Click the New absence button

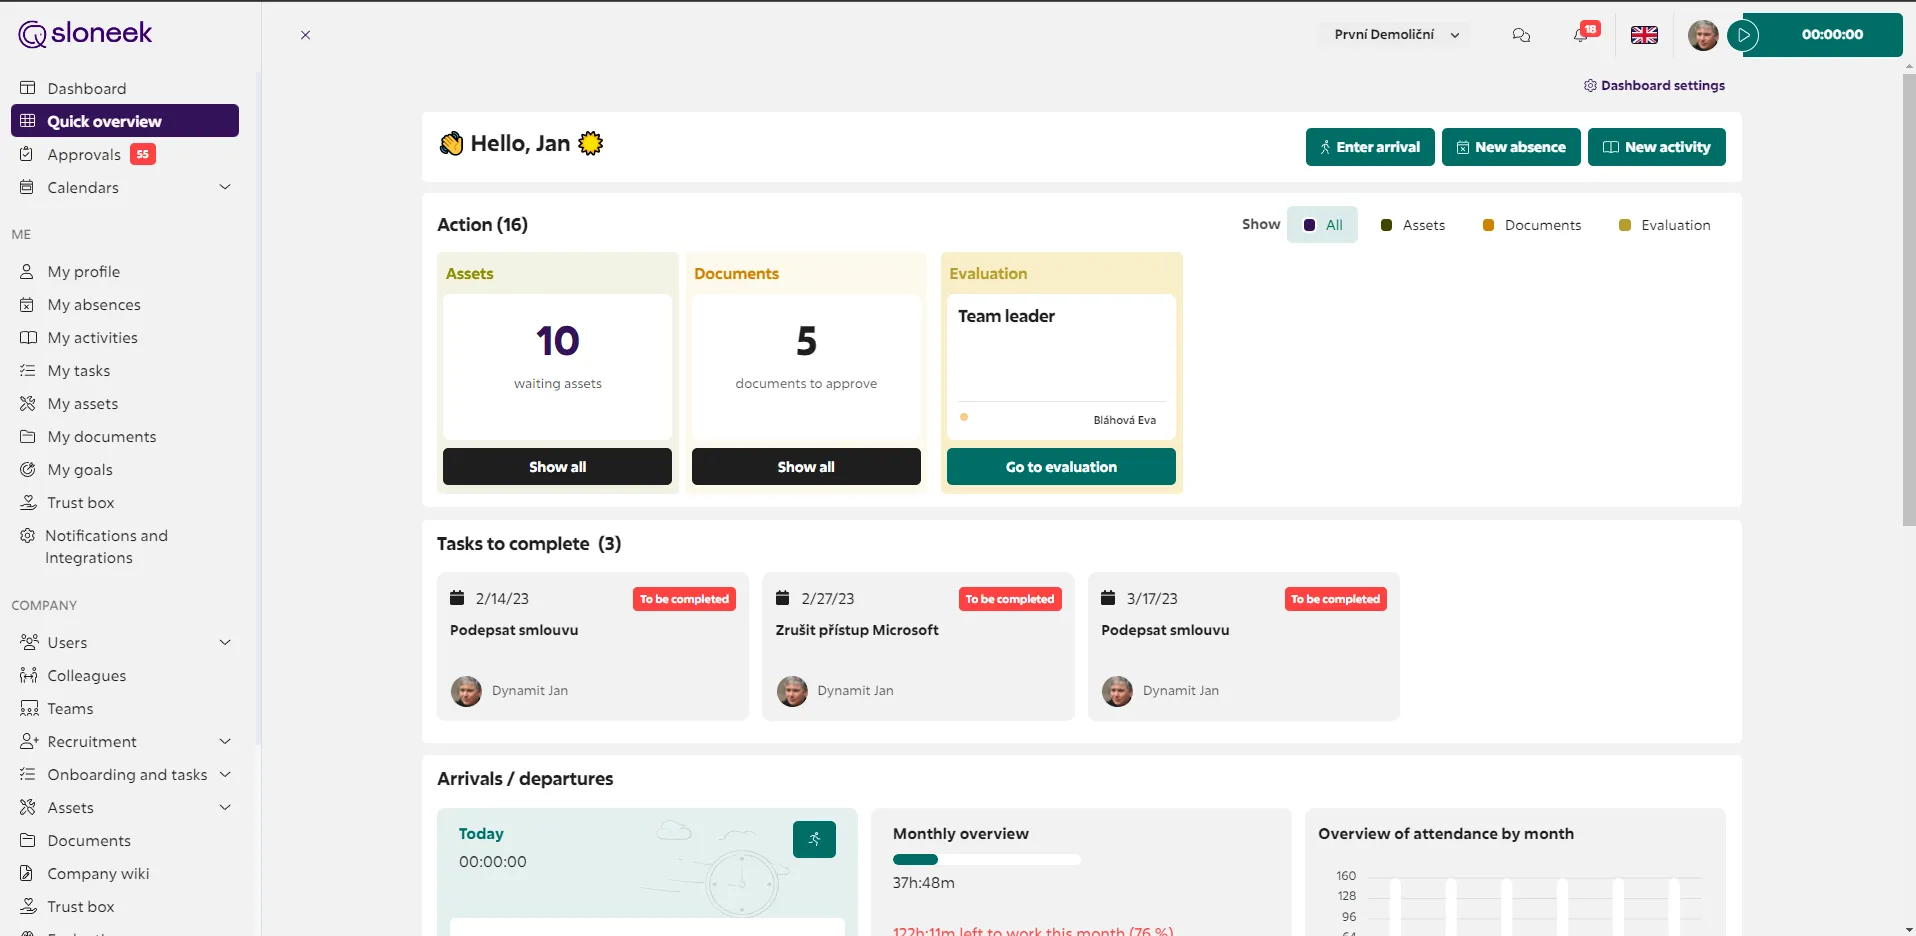pos(1511,147)
